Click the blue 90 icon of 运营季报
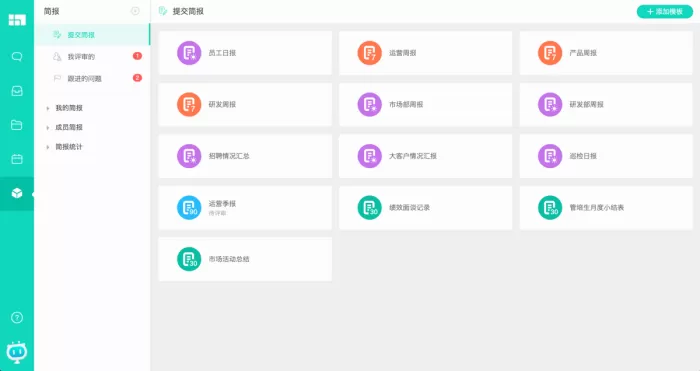 point(189,208)
